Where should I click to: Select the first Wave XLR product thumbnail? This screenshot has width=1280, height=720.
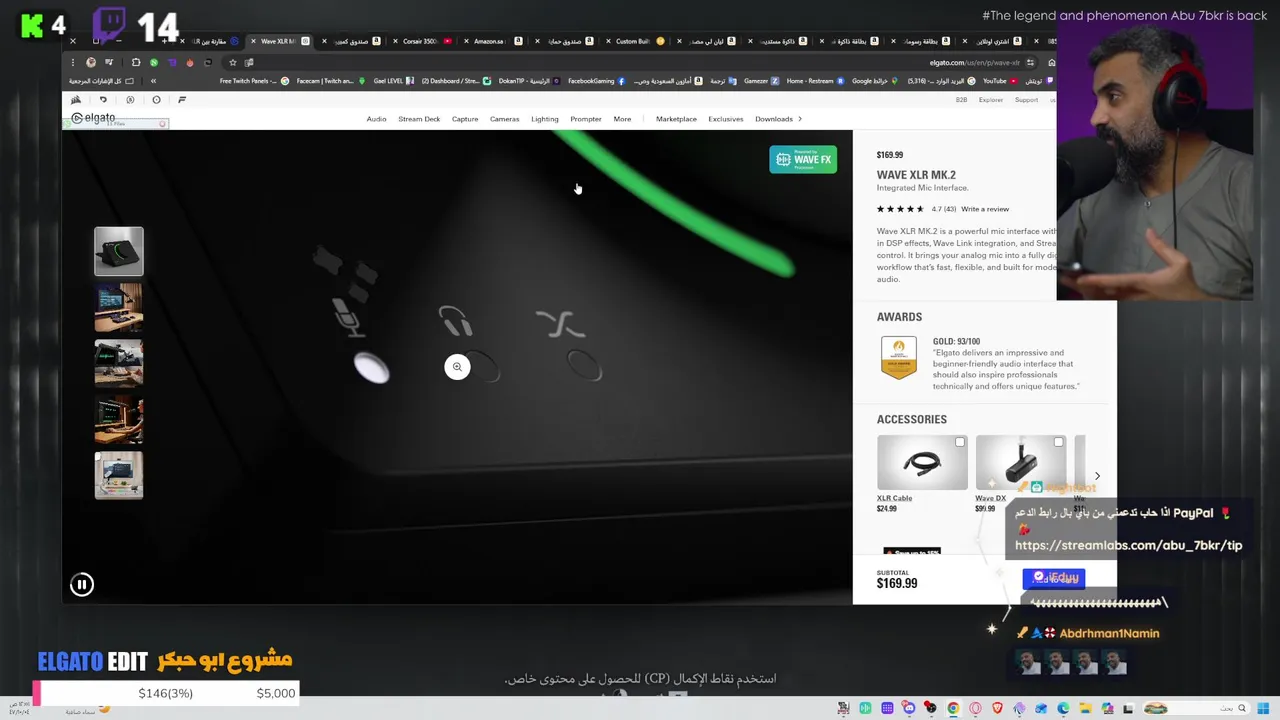coord(119,251)
